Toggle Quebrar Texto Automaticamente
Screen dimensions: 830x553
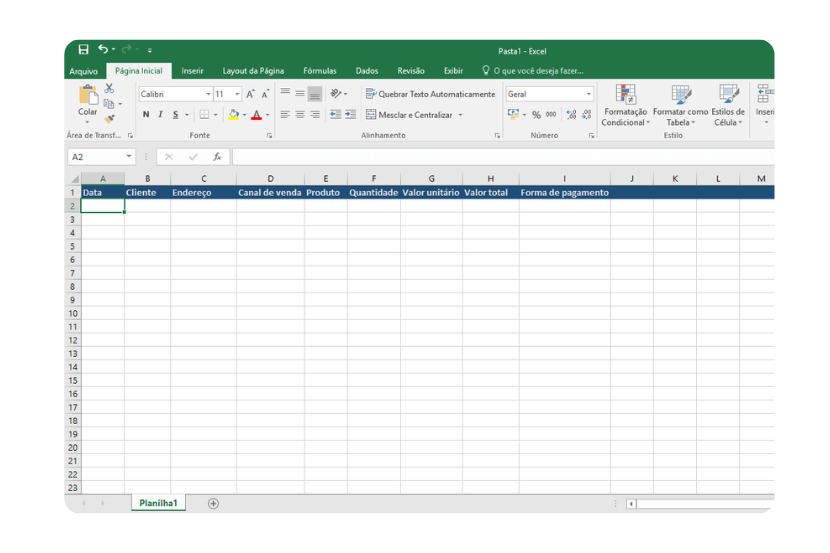[x=430, y=94]
